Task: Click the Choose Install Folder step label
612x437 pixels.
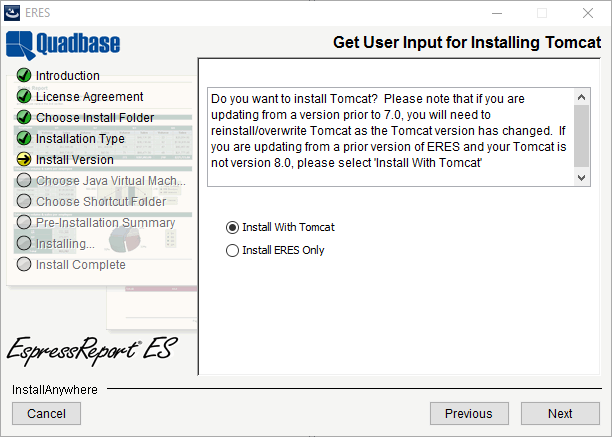Action: [x=95, y=118]
